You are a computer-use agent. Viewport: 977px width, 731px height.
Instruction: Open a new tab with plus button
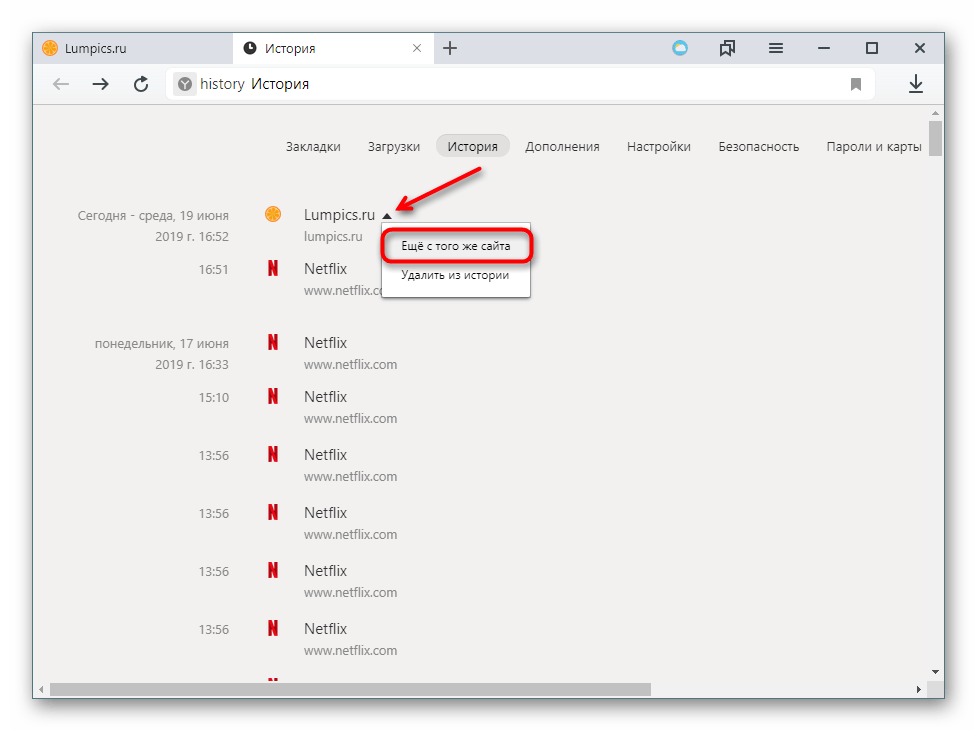pos(450,48)
